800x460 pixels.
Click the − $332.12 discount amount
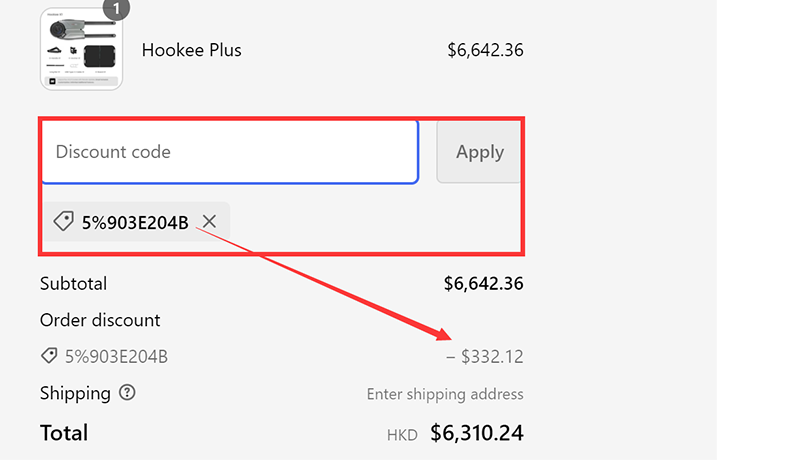(x=485, y=356)
